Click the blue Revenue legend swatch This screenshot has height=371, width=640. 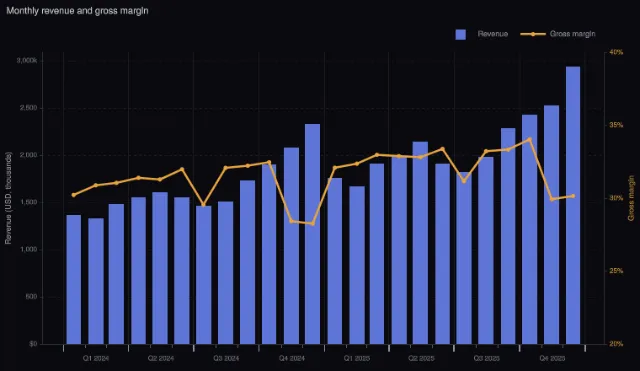[x=460, y=34]
